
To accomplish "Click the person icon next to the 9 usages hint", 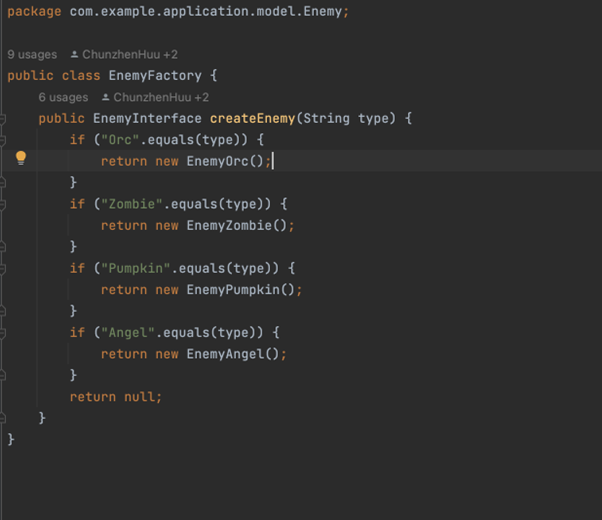I will pyautogui.click(x=74, y=55).
